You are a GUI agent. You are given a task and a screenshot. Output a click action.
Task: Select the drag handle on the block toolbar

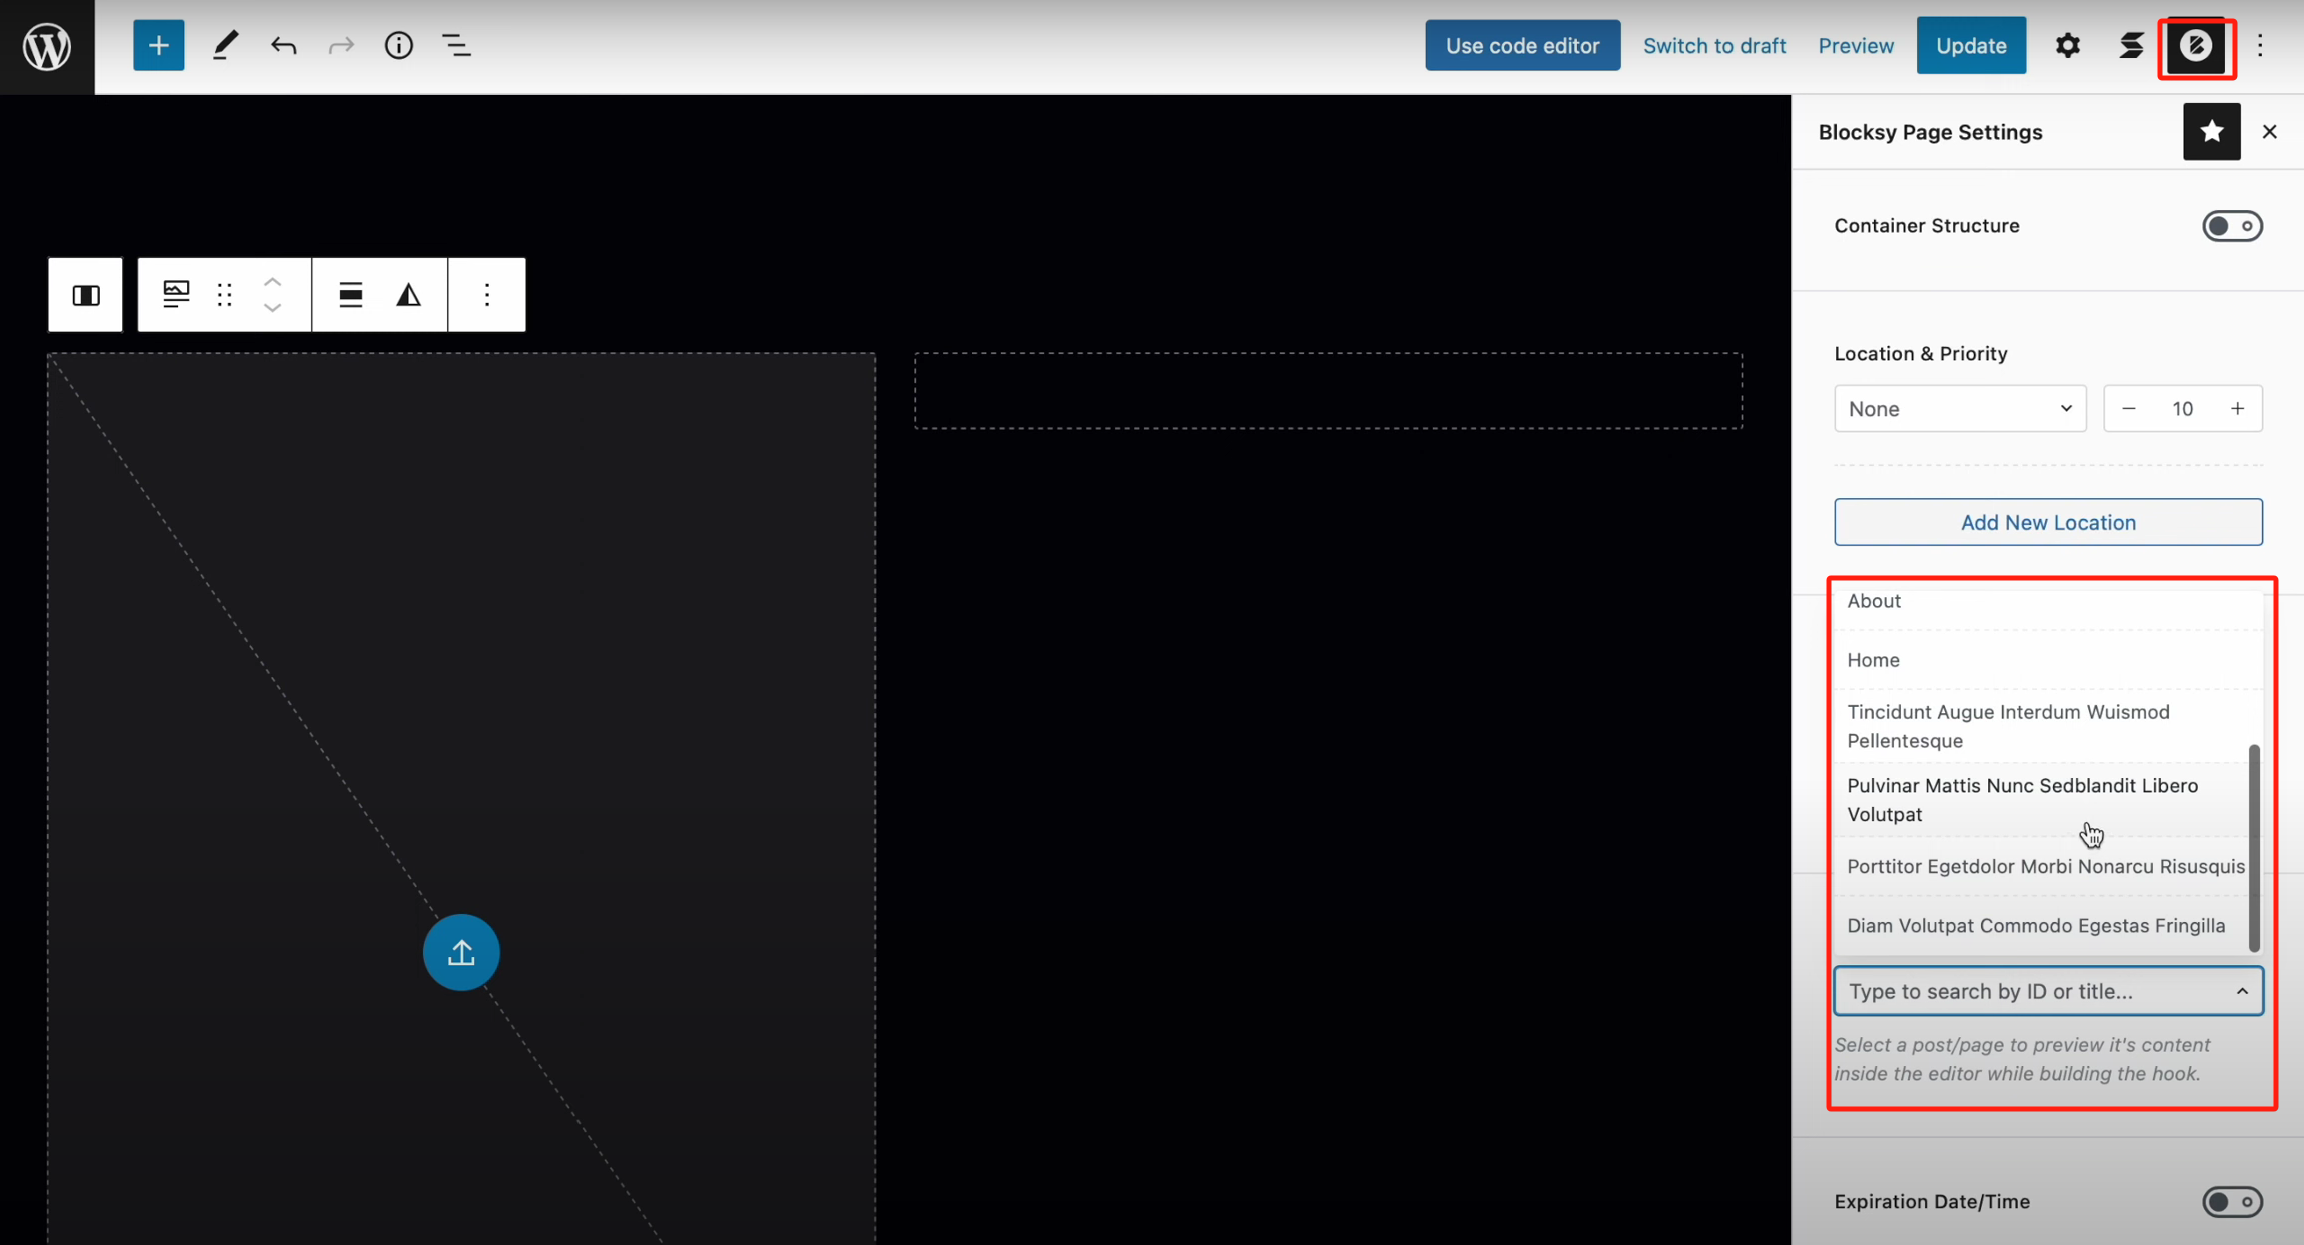coord(224,294)
